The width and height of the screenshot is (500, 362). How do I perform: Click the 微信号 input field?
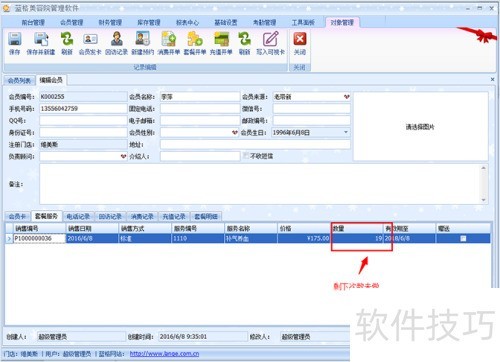click(312, 109)
